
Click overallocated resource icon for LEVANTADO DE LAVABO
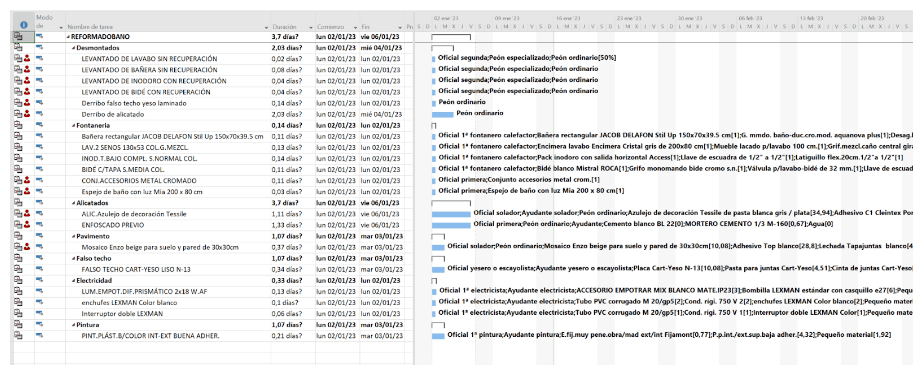point(27,59)
